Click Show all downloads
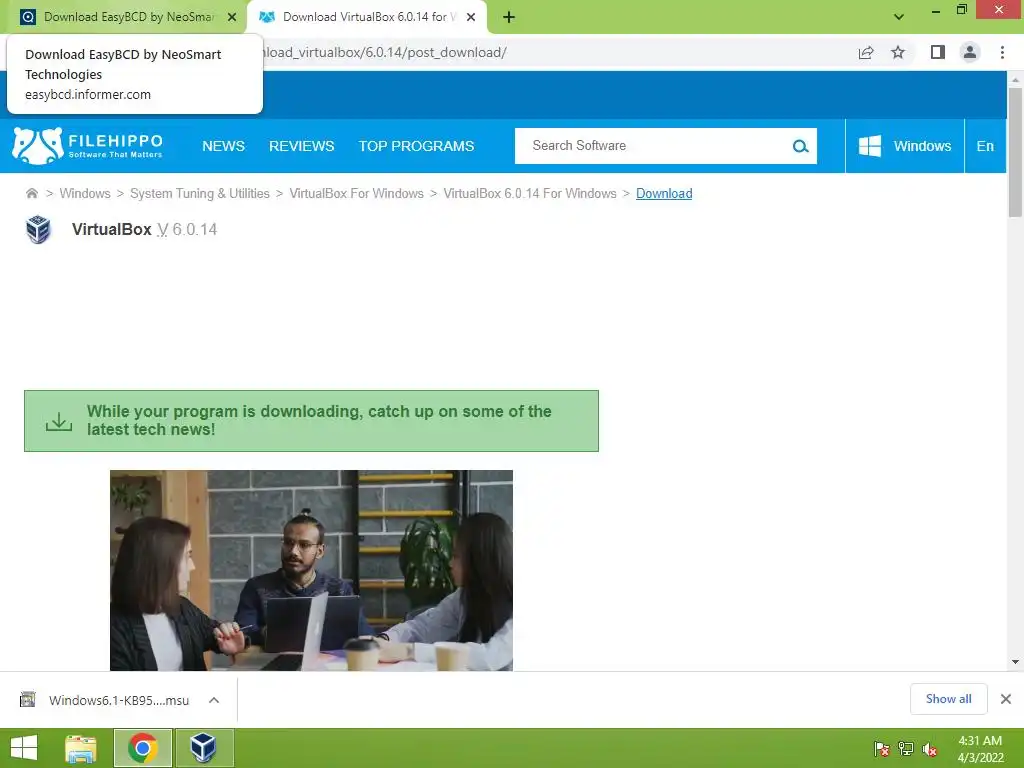The width and height of the screenshot is (1024, 768). [x=948, y=699]
